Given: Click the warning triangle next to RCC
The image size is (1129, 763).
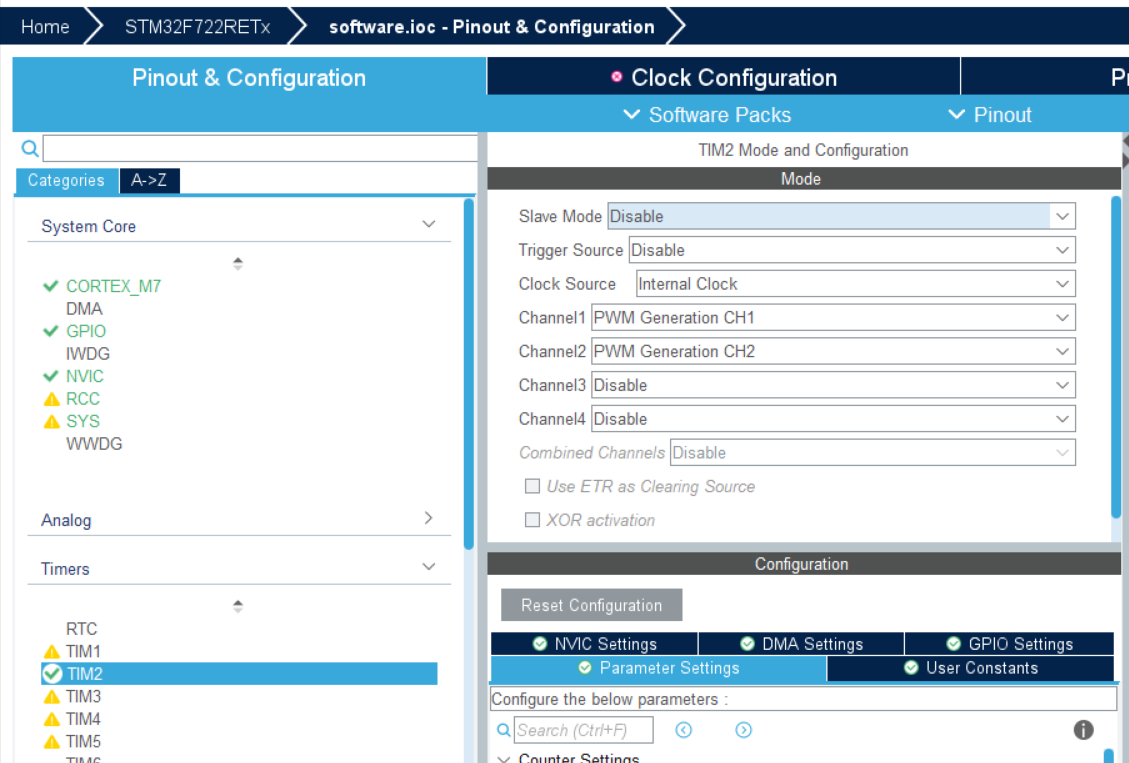Looking at the screenshot, I should [51, 399].
